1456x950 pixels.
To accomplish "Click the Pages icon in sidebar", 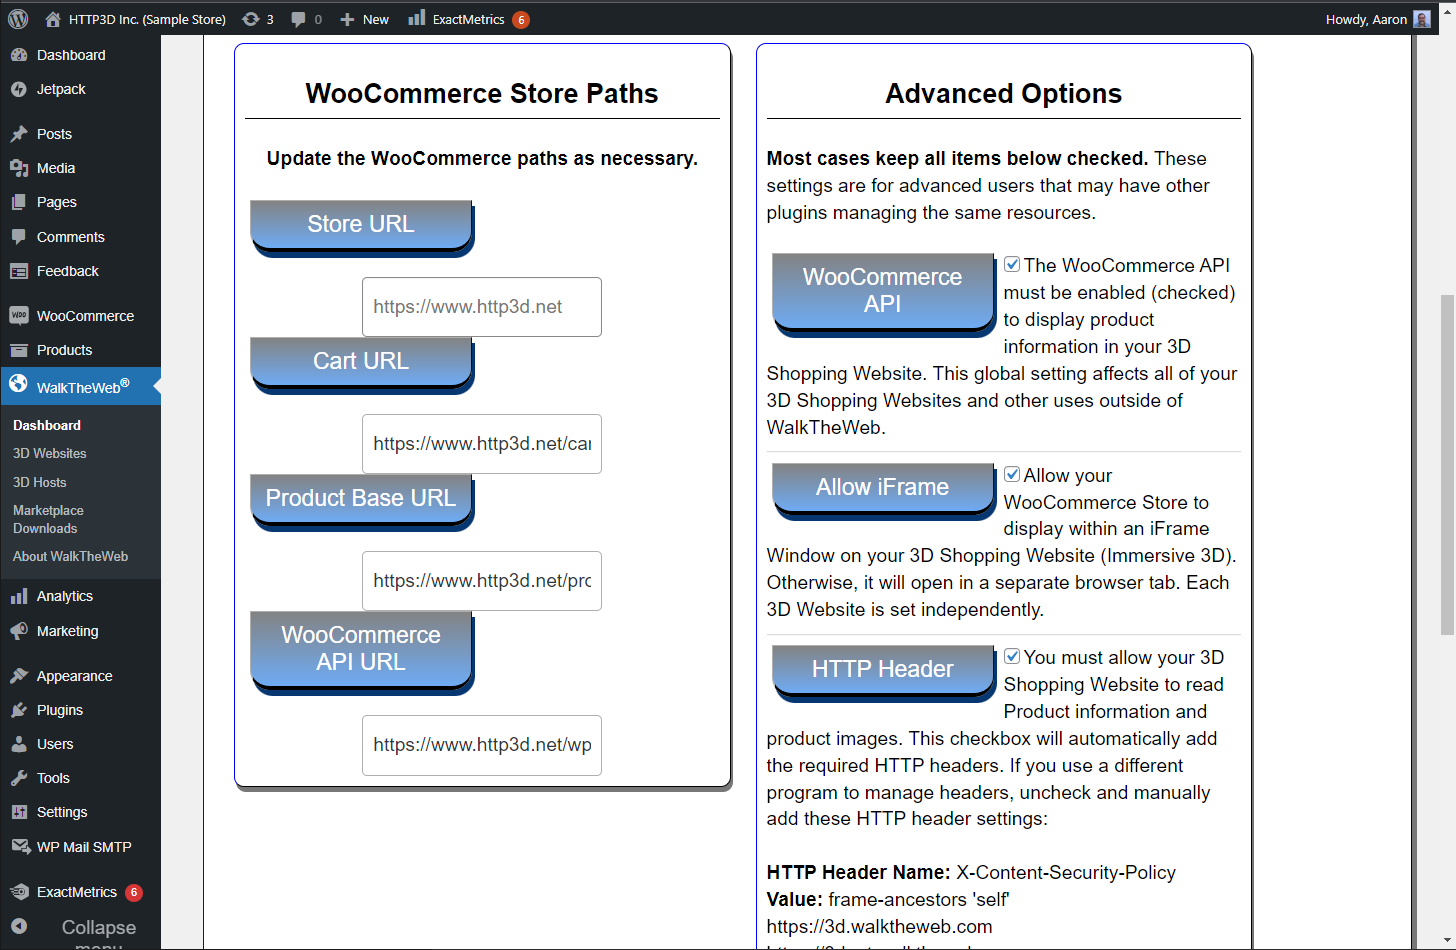I will (19, 202).
